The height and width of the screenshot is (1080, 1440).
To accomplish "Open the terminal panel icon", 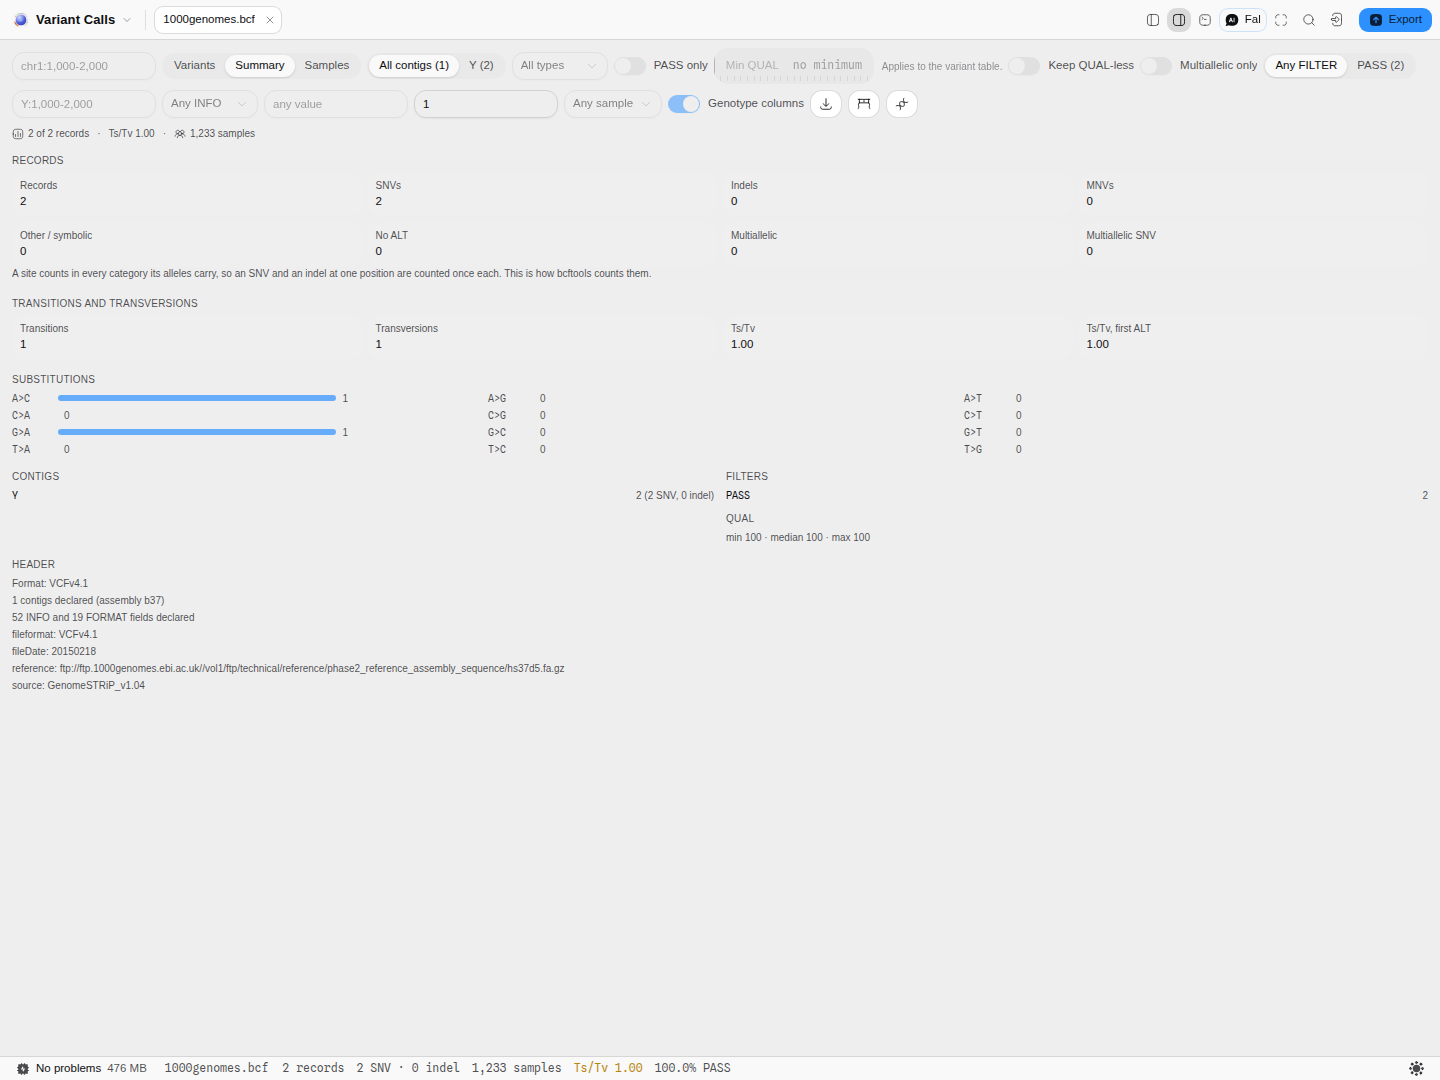I will click(x=1205, y=20).
